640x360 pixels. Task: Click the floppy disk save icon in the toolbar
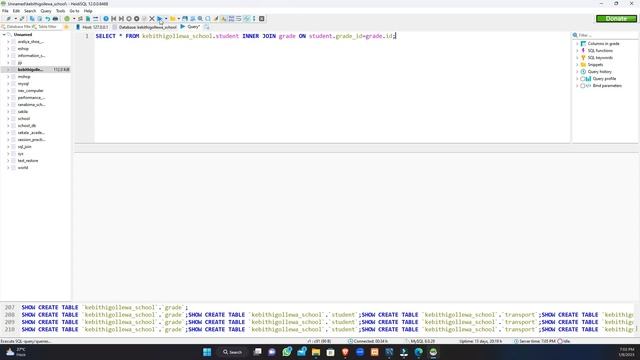pyautogui.click(x=185, y=19)
